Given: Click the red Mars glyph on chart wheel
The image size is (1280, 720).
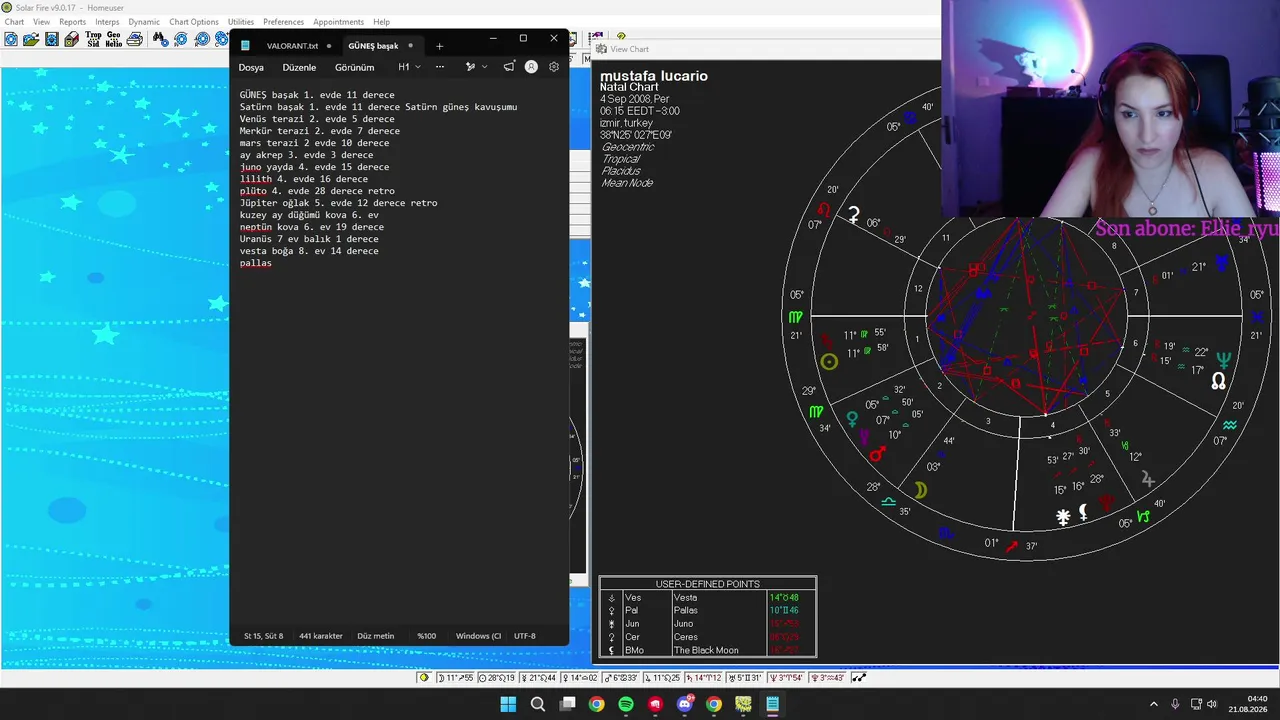Looking at the screenshot, I should 877,456.
